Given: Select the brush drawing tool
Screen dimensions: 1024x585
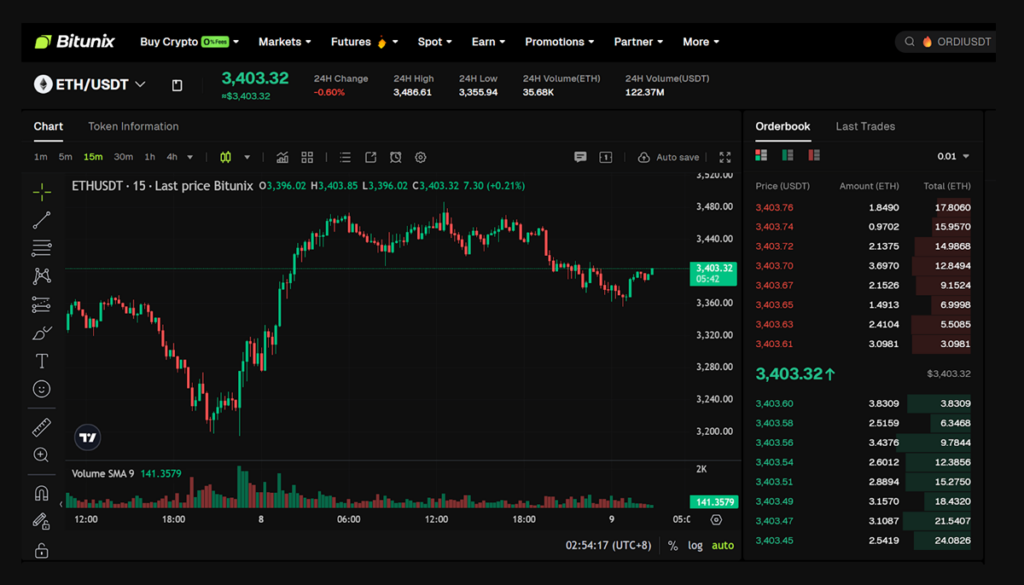Looking at the screenshot, I should [x=41, y=333].
